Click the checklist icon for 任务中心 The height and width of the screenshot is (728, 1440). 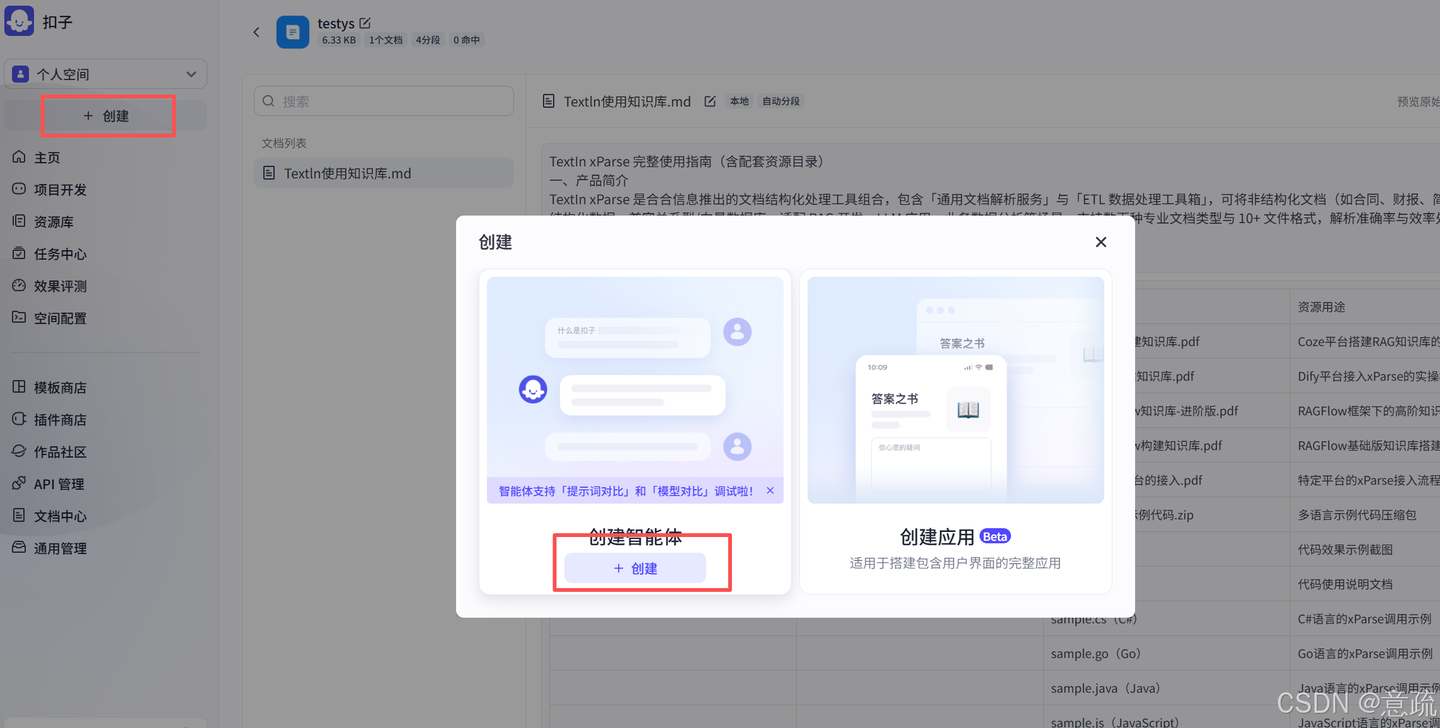[19, 253]
